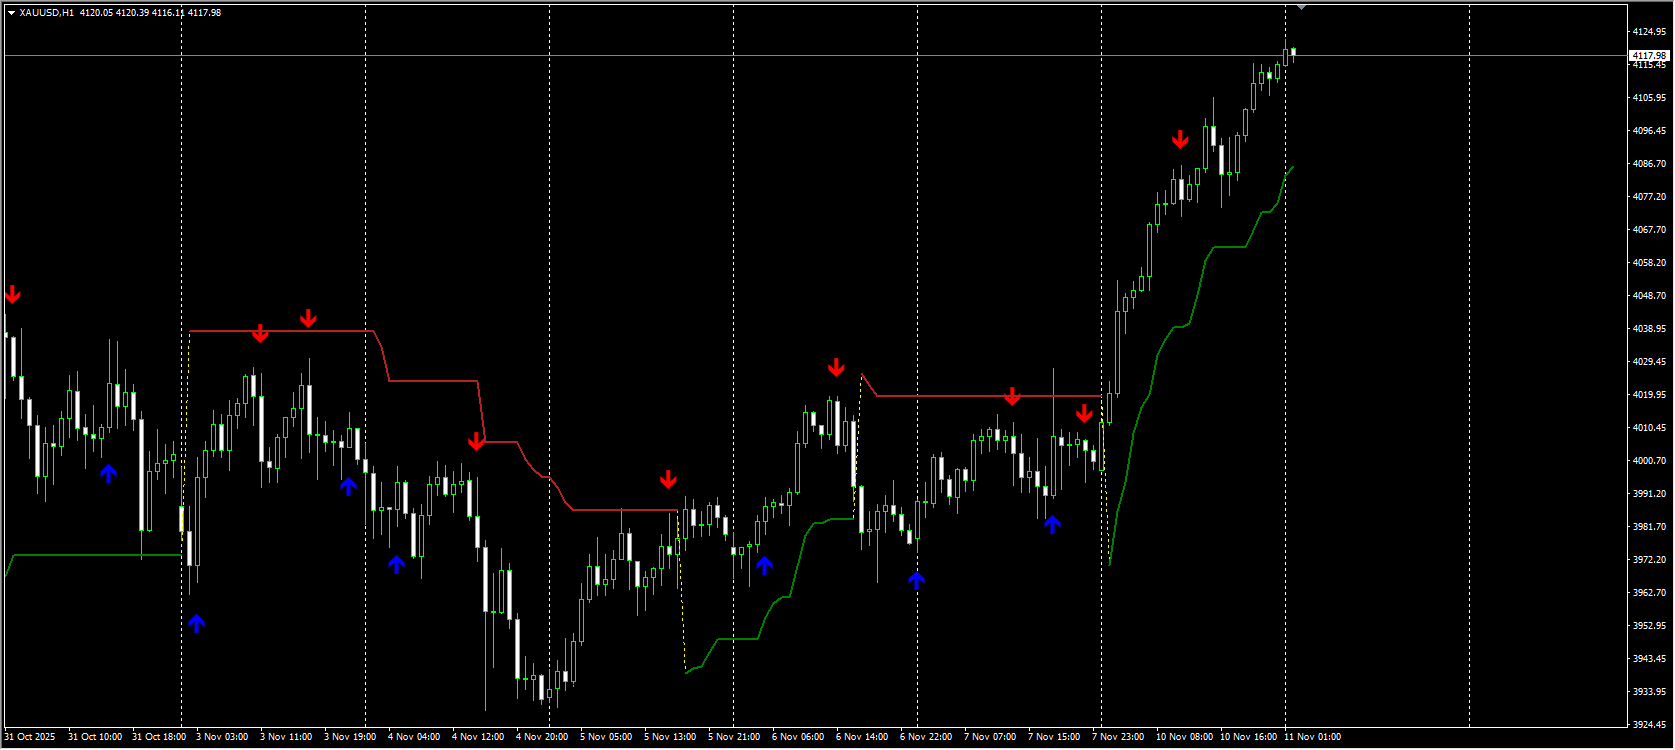The width and height of the screenshot is (1675, 750).
Task: Click the XAUUSD,H1 symbol title text
Action: [x=46, y=13]
